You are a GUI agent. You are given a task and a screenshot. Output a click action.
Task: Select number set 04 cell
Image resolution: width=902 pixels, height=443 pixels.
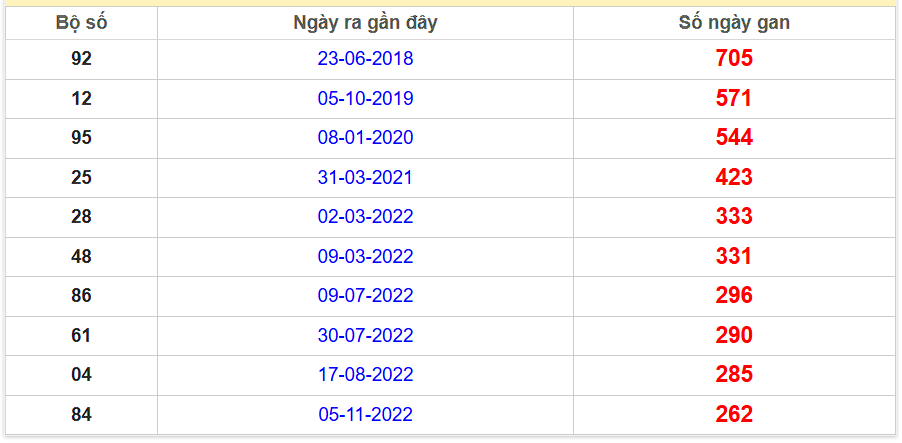[x=82, y=375]
